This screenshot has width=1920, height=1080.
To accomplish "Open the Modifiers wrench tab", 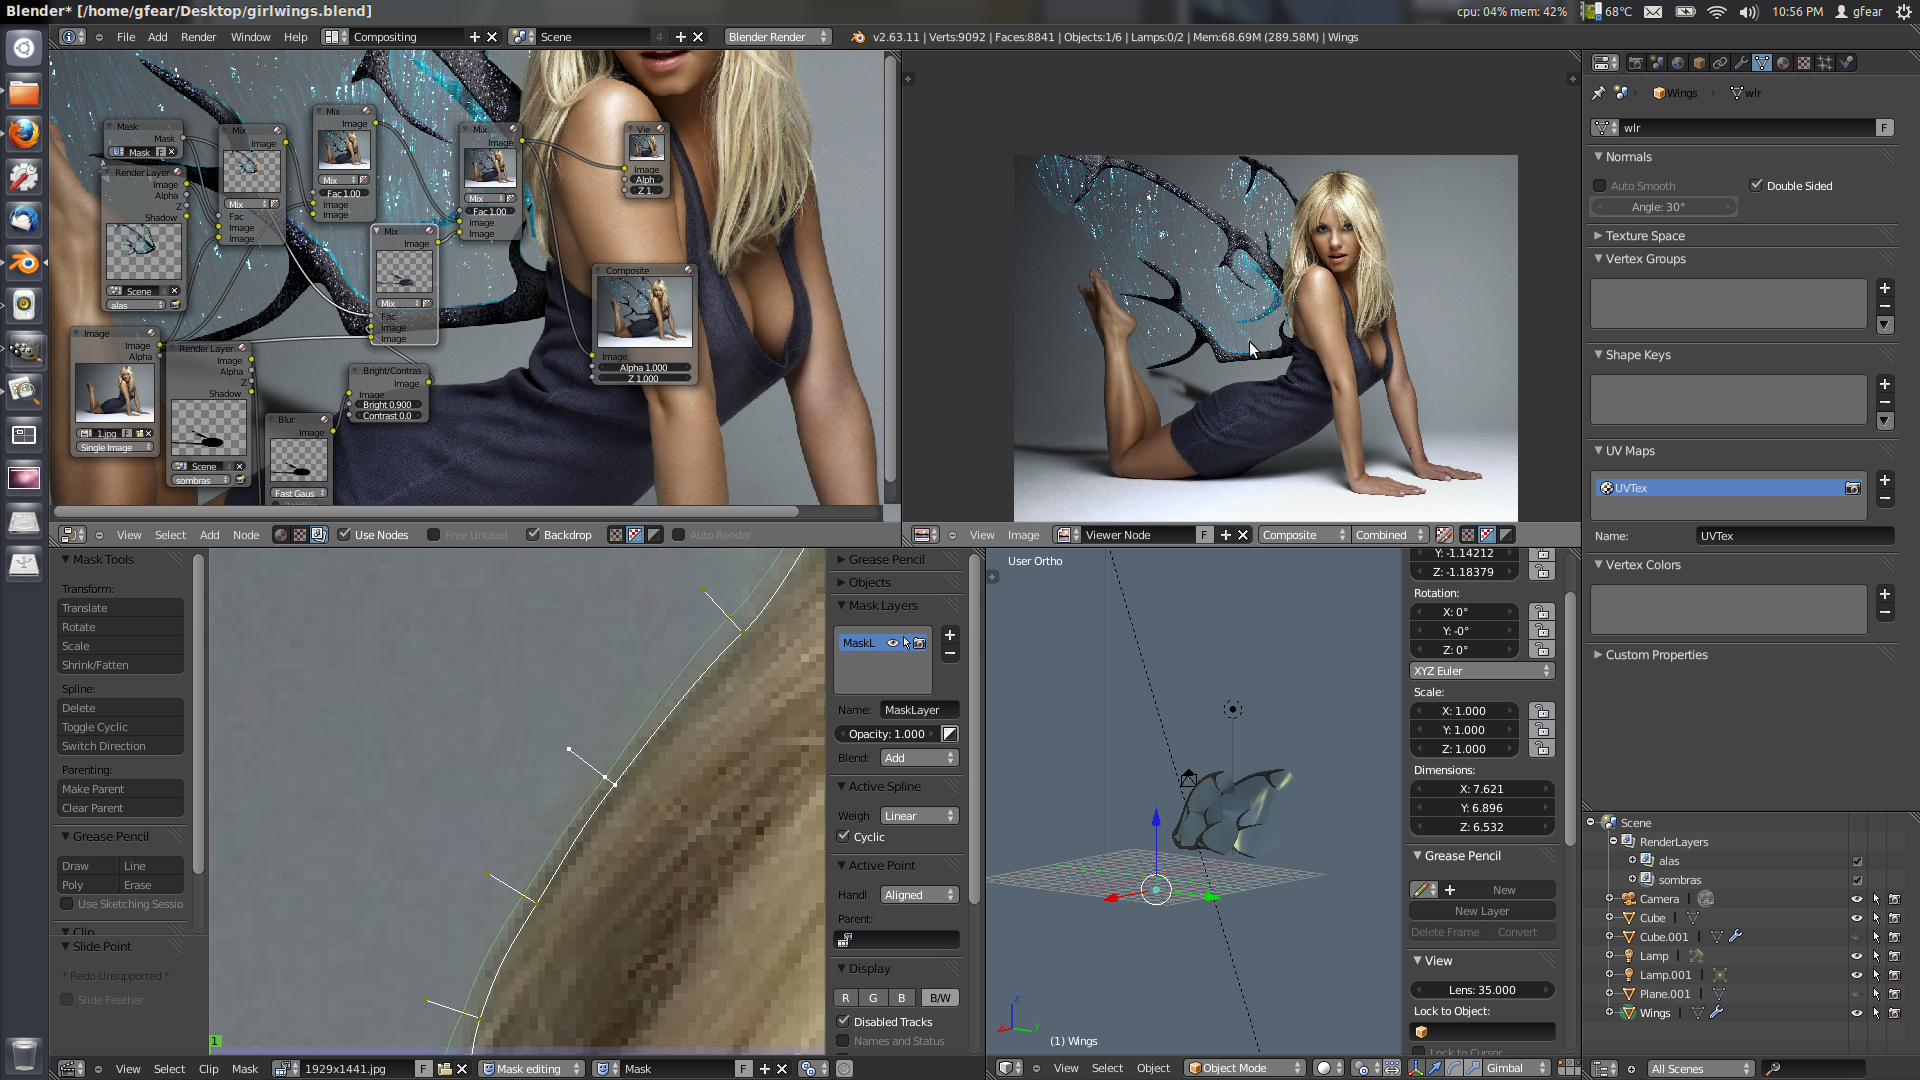I will (x=1741, y=63).
